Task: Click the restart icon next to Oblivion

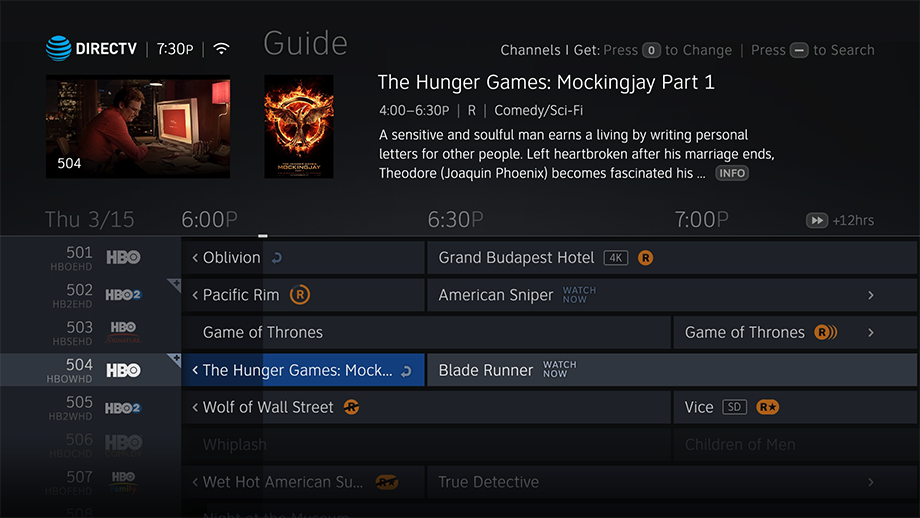Action: click(x=277, y=258)
